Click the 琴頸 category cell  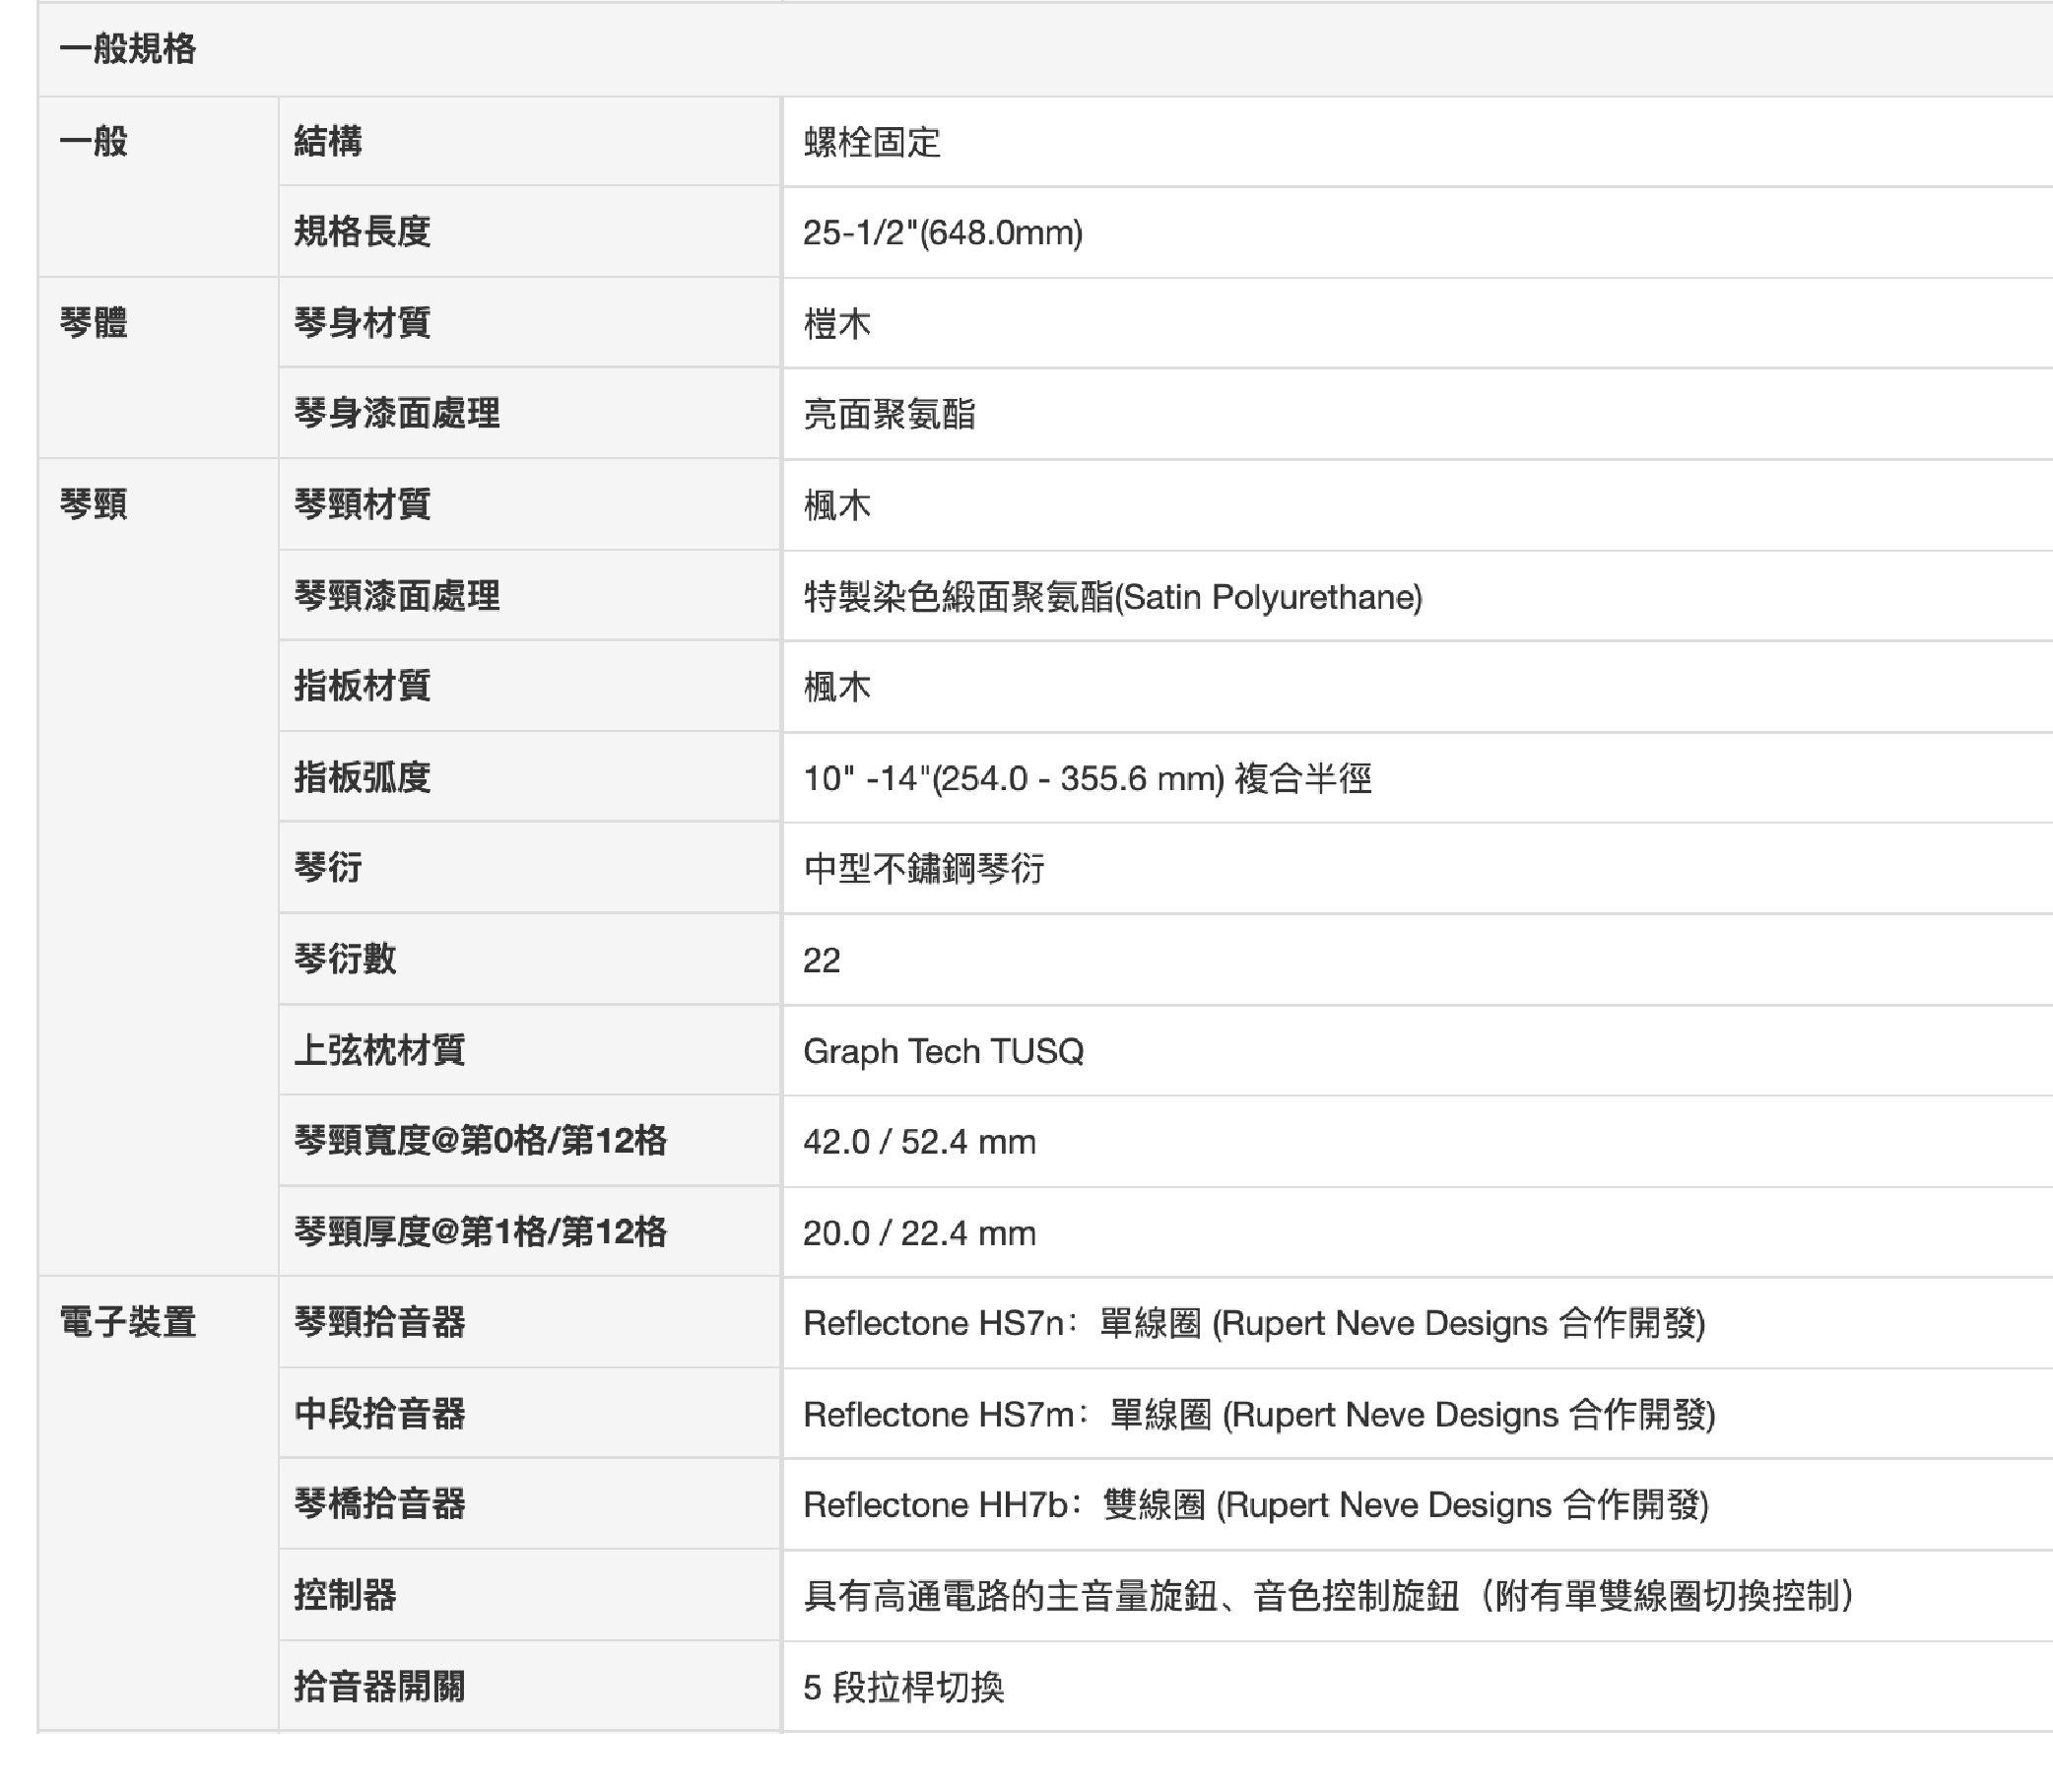coord(93,504)
